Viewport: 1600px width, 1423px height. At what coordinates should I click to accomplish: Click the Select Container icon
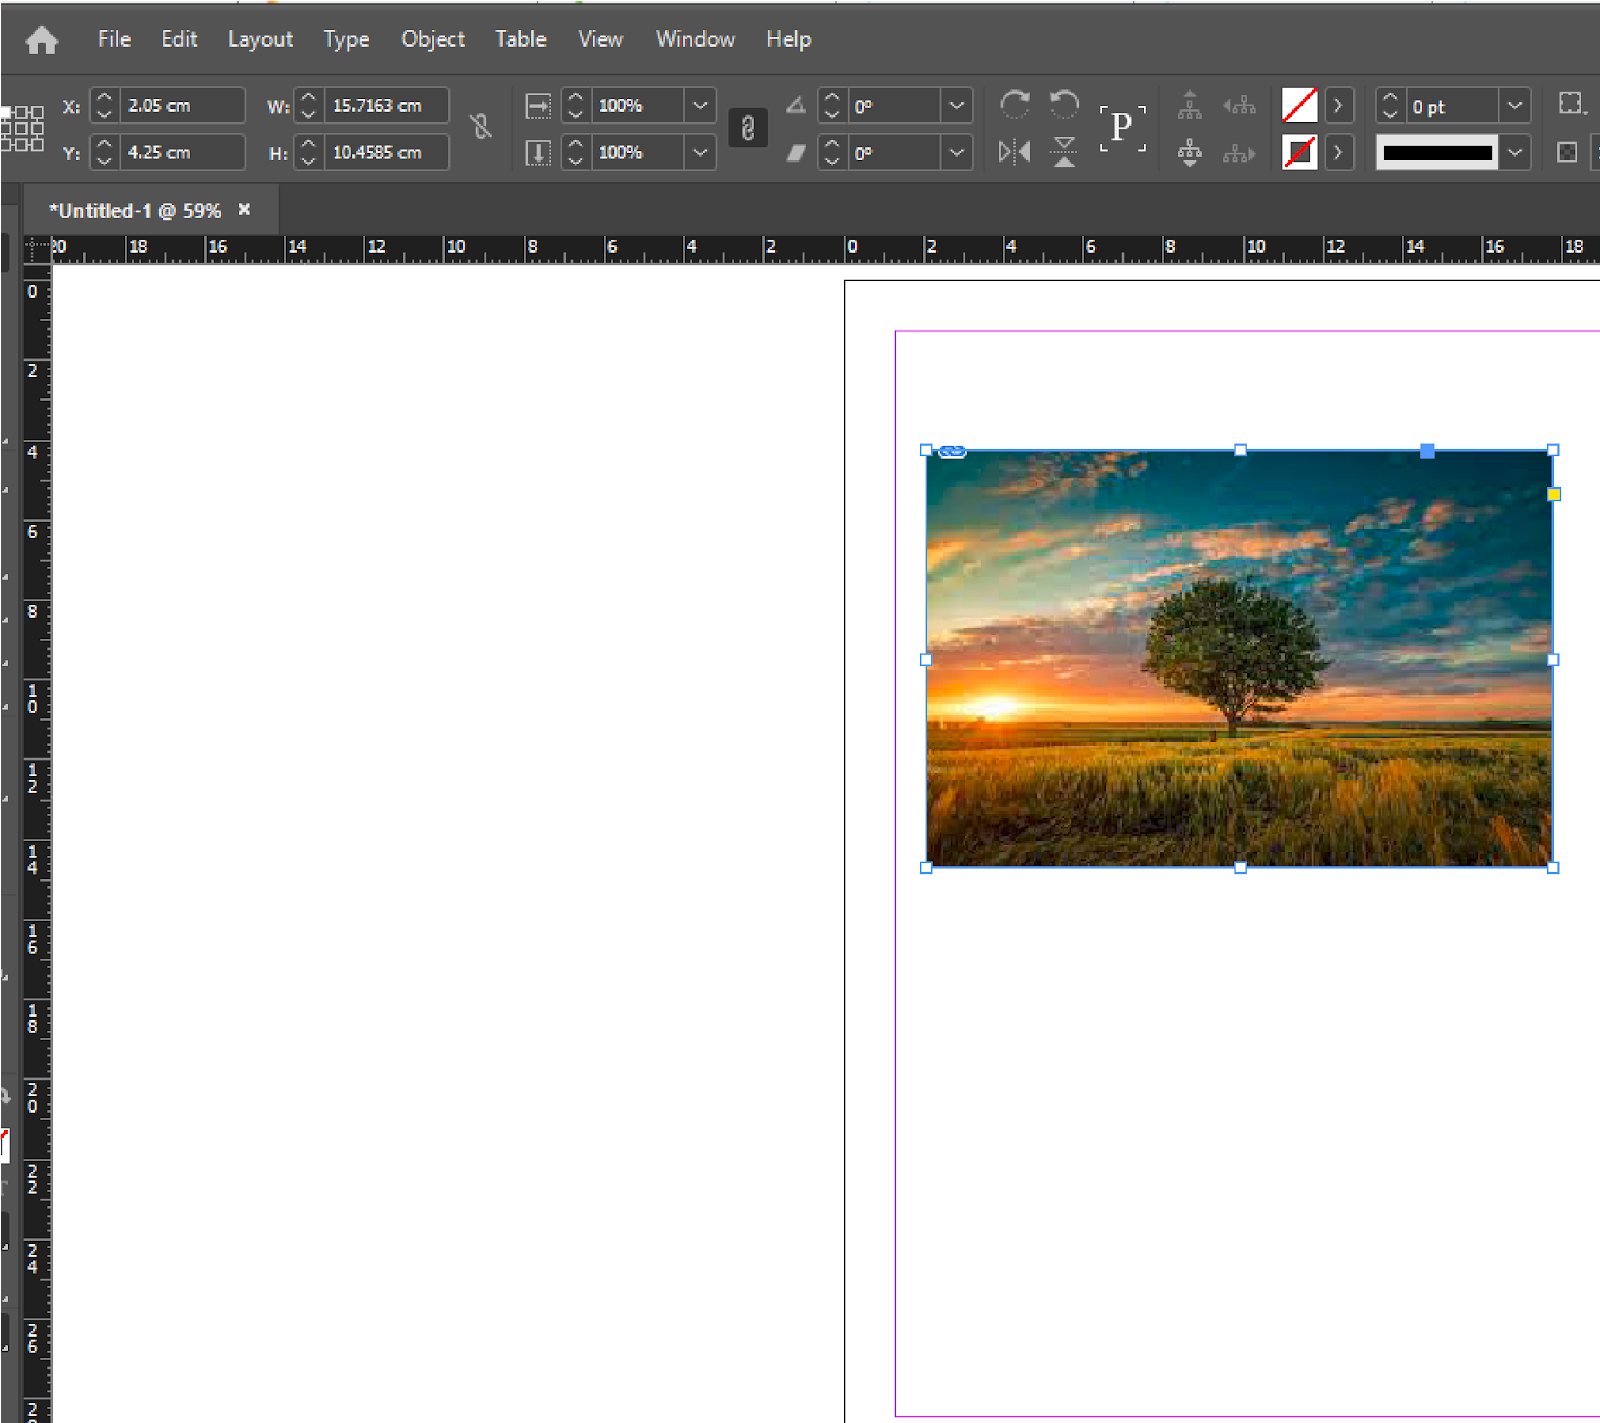(x=1189, y=105)
